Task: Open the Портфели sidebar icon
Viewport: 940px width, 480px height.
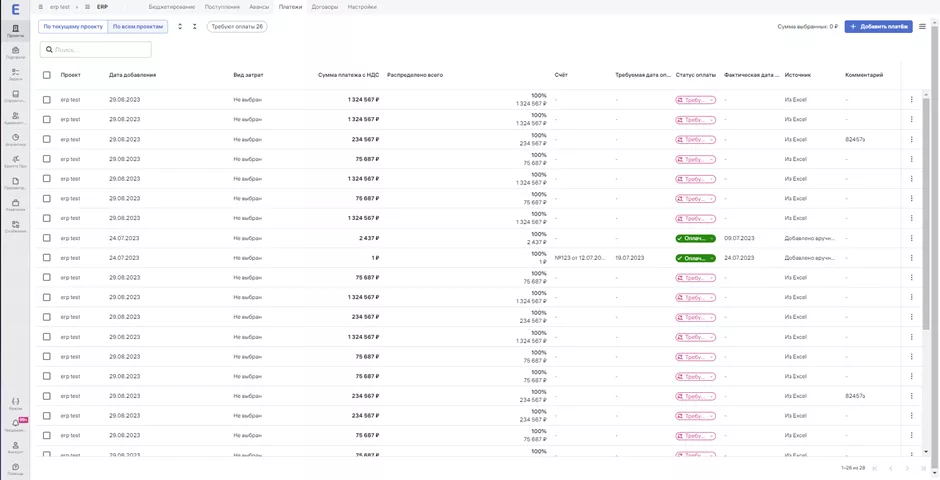Action: coord(15,52)
